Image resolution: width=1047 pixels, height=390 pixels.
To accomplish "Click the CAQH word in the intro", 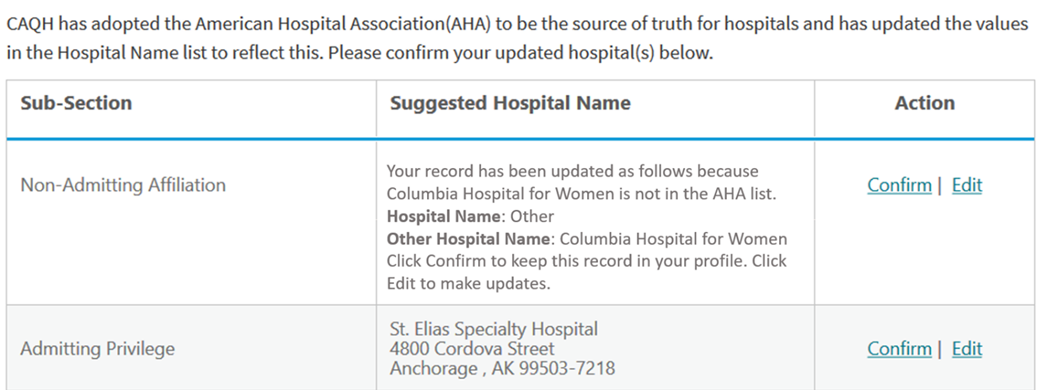I will 31,25.
